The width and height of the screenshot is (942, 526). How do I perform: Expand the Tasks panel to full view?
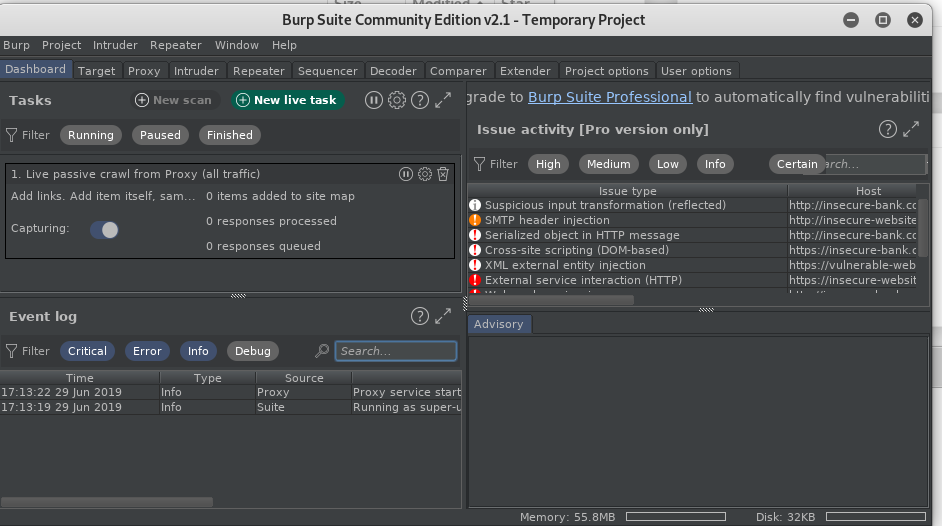443,100
